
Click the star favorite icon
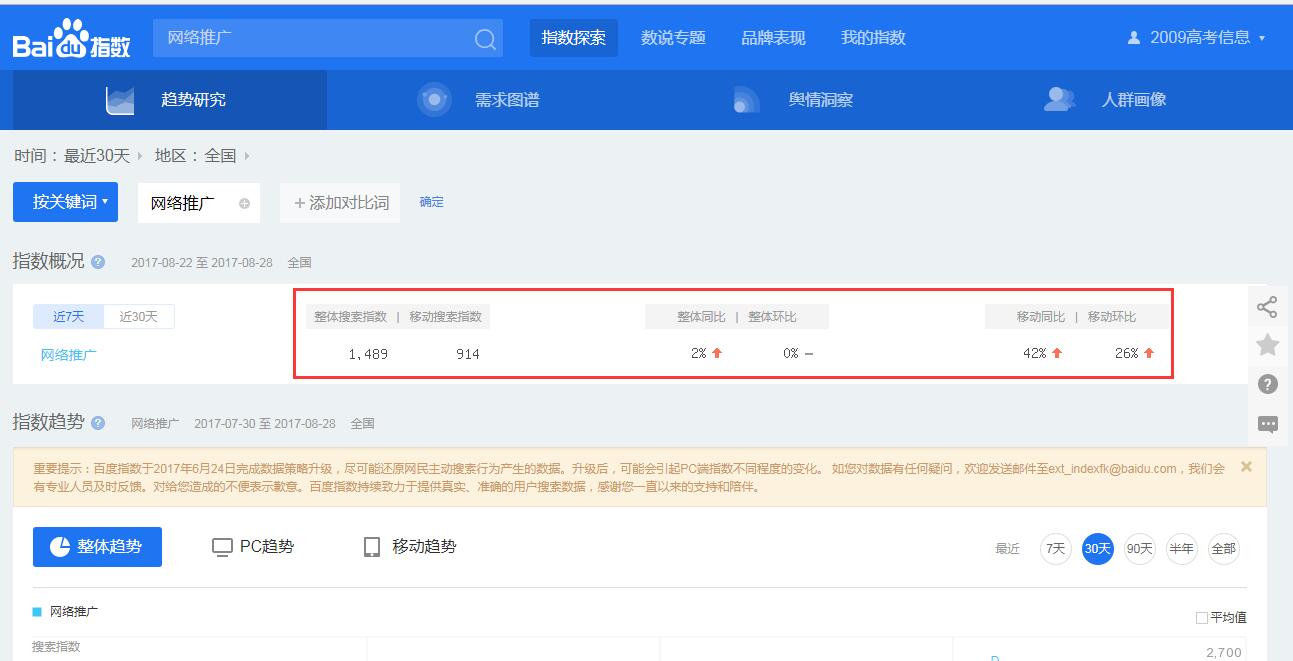1268,344
